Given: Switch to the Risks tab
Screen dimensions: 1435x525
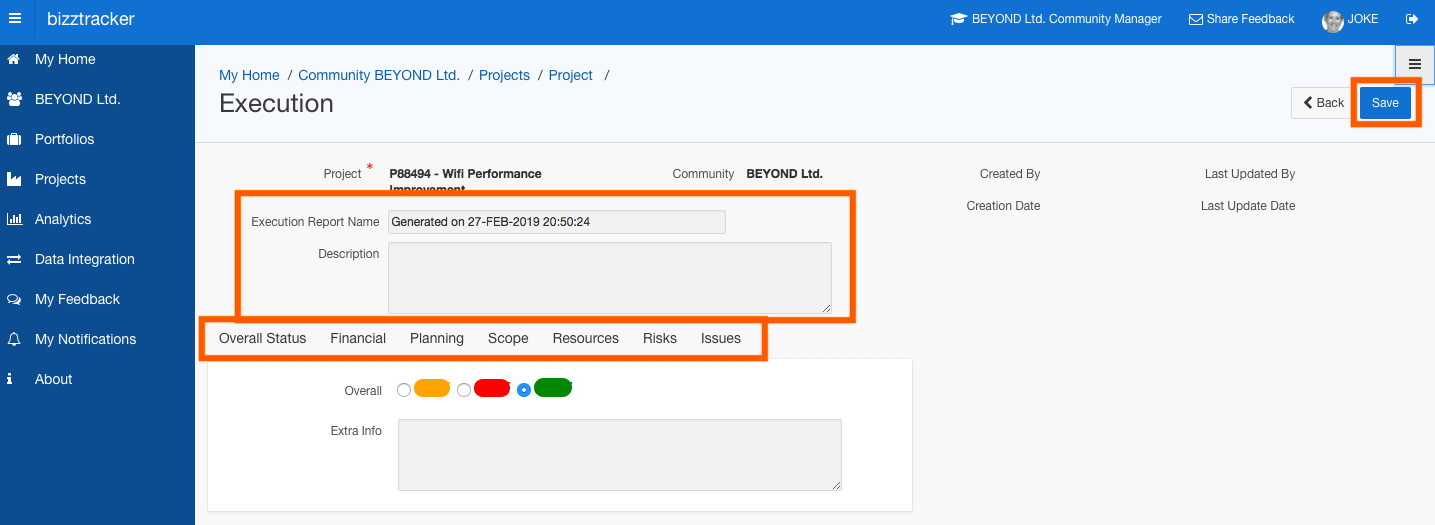Looking at the screenshot, I should click(x=660, y=338).
